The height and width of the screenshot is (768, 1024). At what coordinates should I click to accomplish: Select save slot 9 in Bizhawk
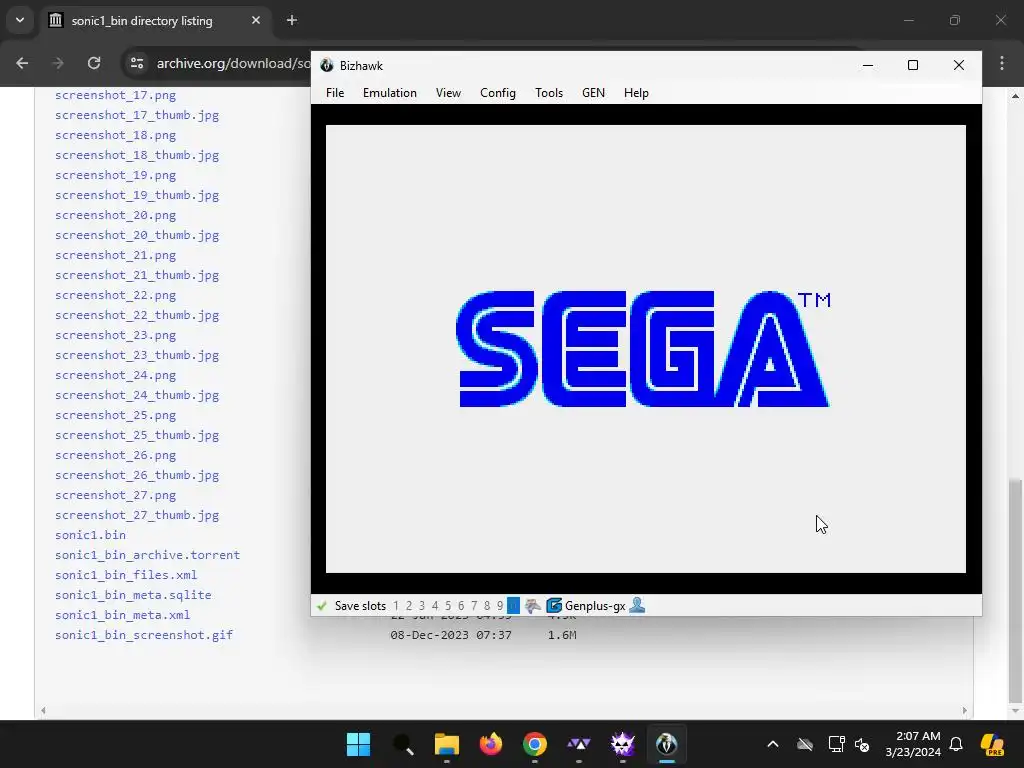[x=500, y=606]
